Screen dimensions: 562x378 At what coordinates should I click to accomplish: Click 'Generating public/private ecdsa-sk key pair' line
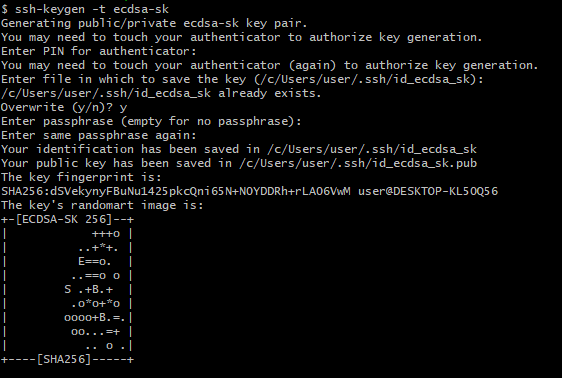coord(154,23)
